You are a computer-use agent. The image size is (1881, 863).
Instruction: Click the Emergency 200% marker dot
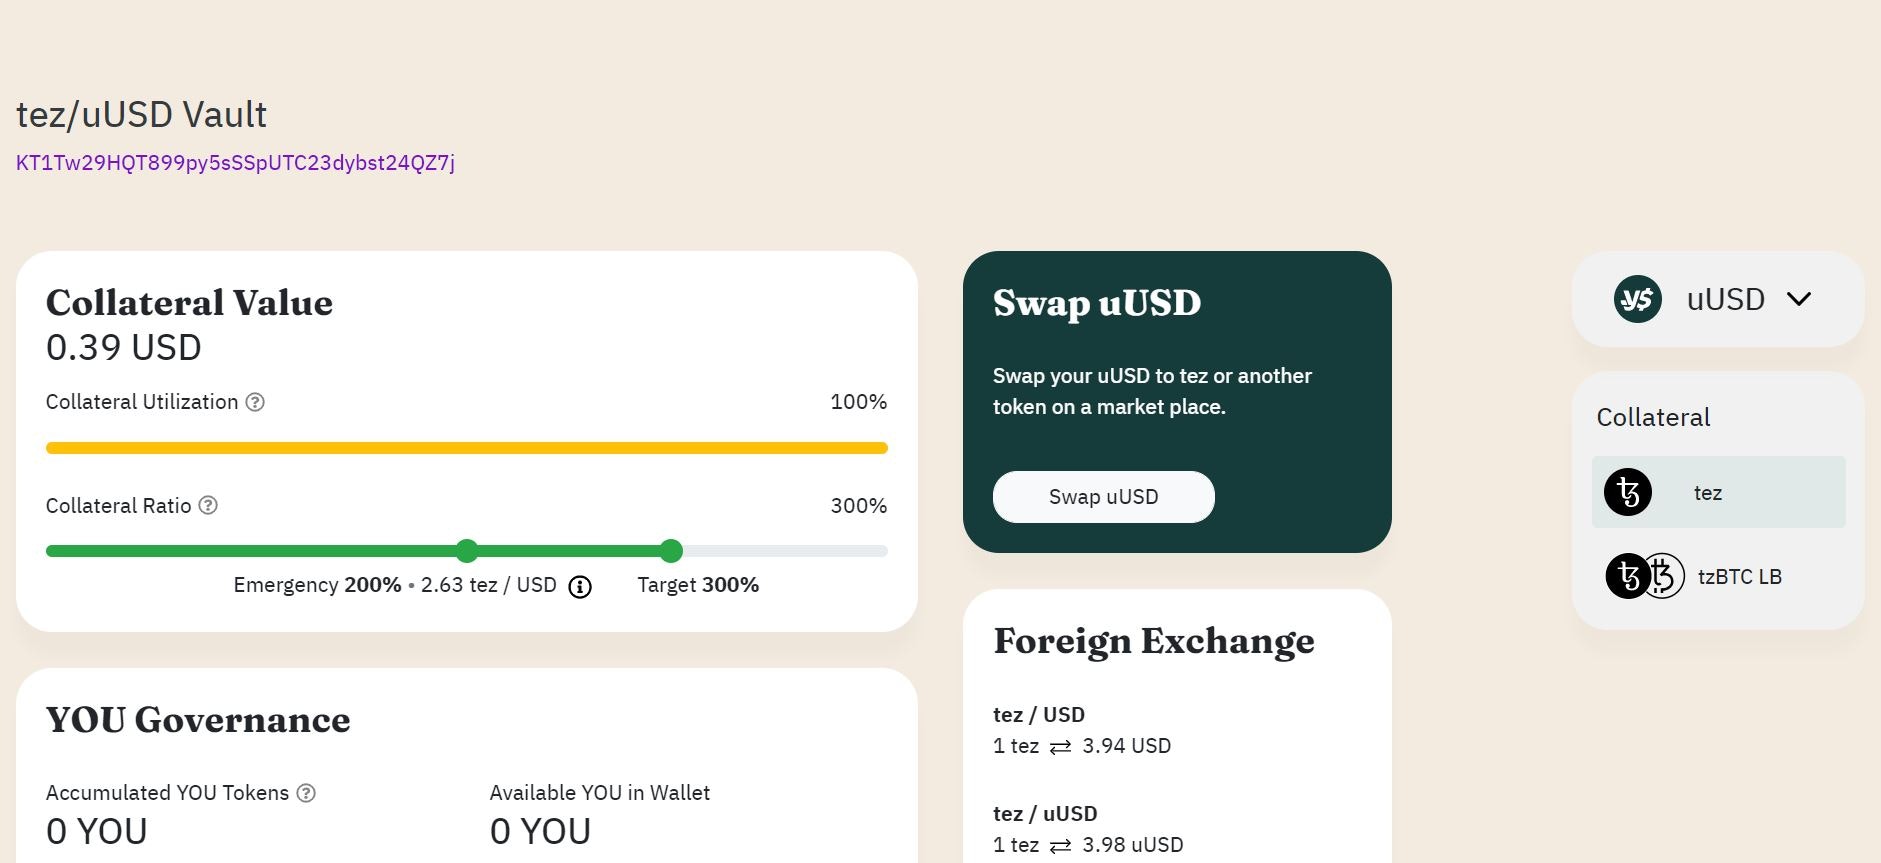pos(467,550)
